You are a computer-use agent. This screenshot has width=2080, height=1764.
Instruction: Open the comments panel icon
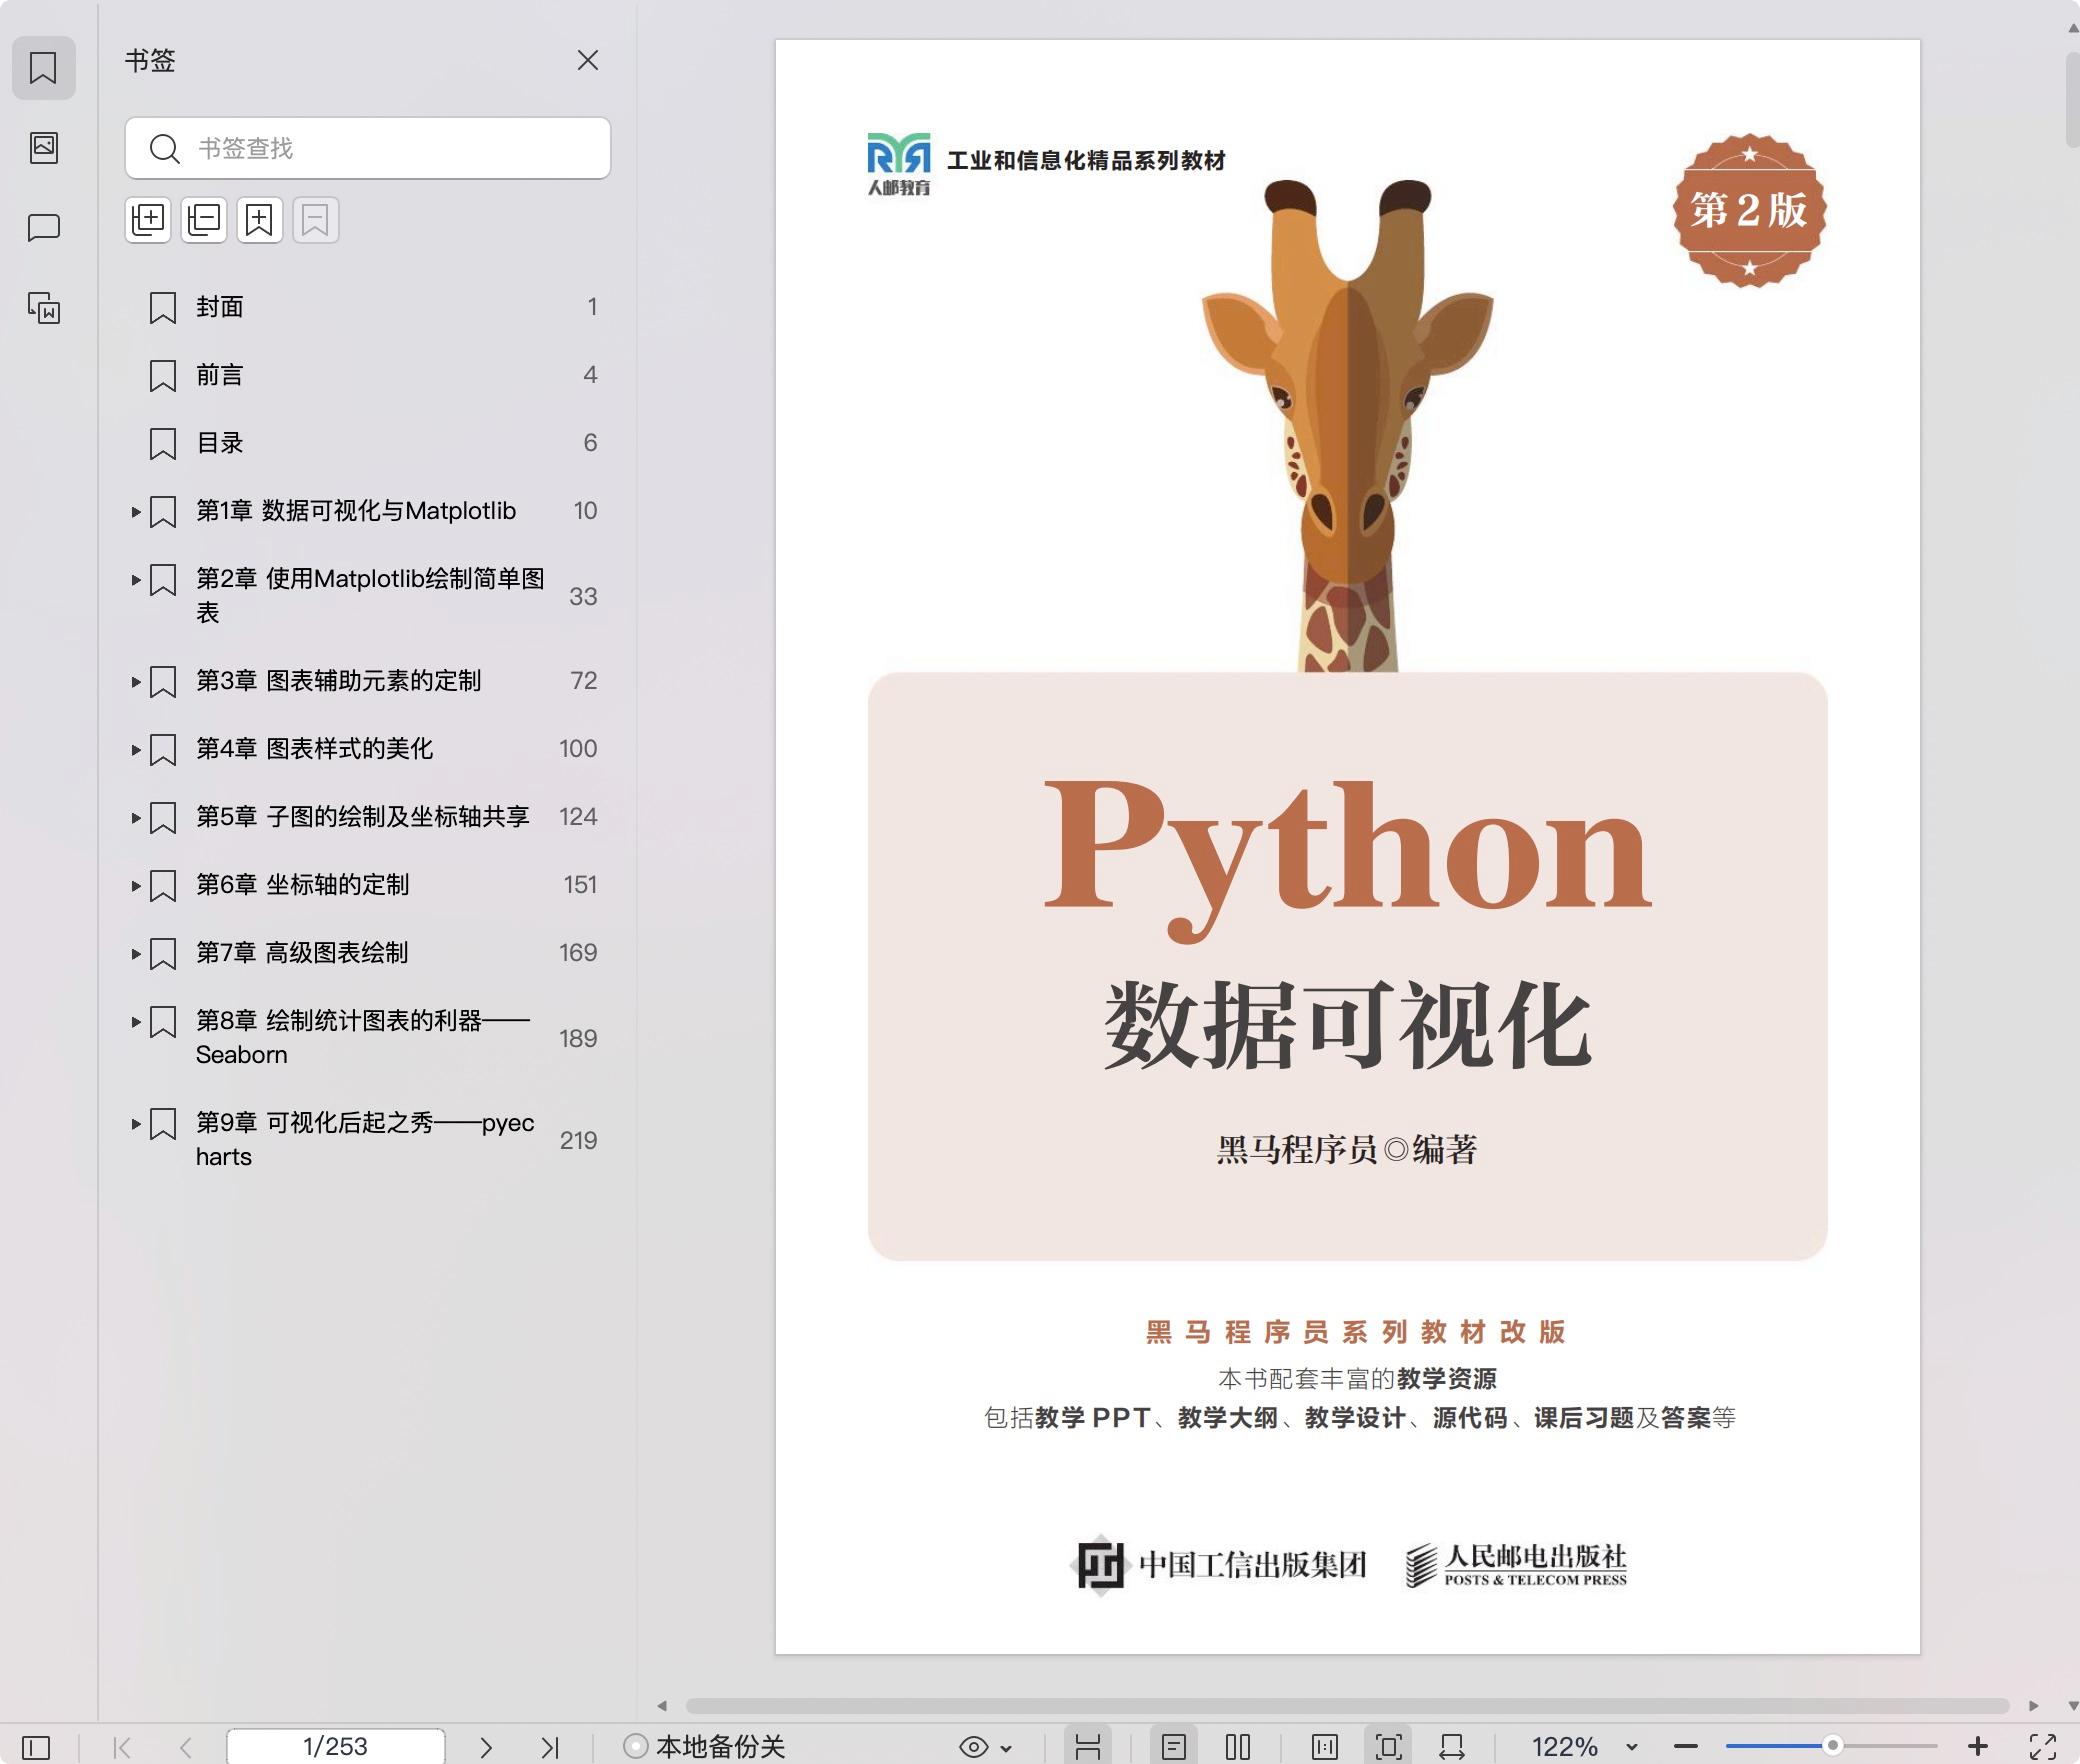[x=44, y=228]
